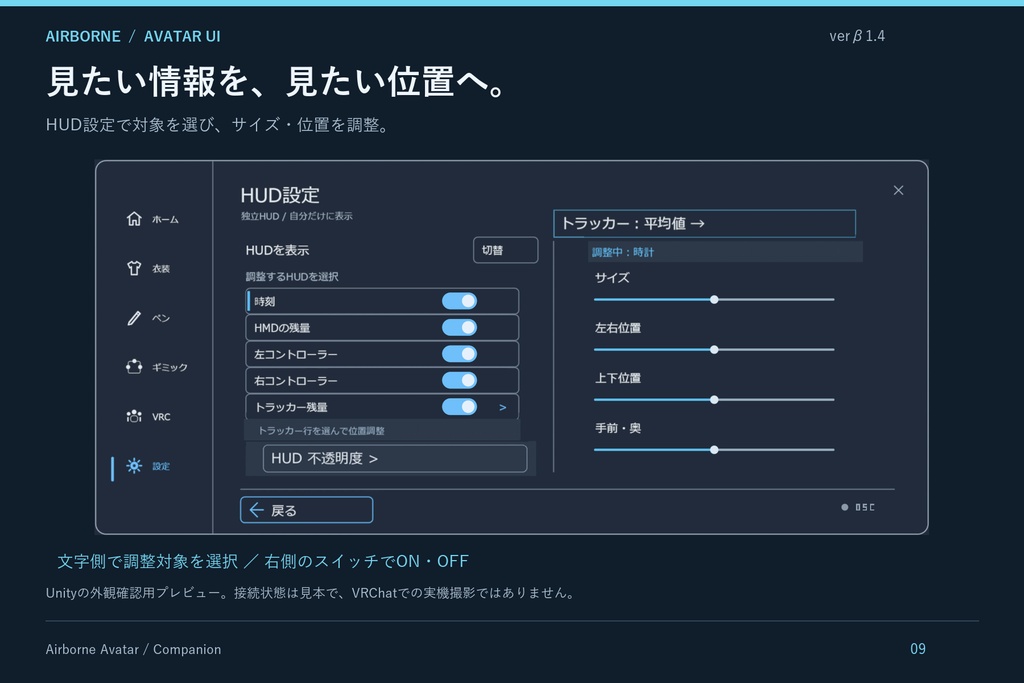Select the HMDの残量 row label
Viewport: 1024px width, 683px height.
(x=282, y=328)
